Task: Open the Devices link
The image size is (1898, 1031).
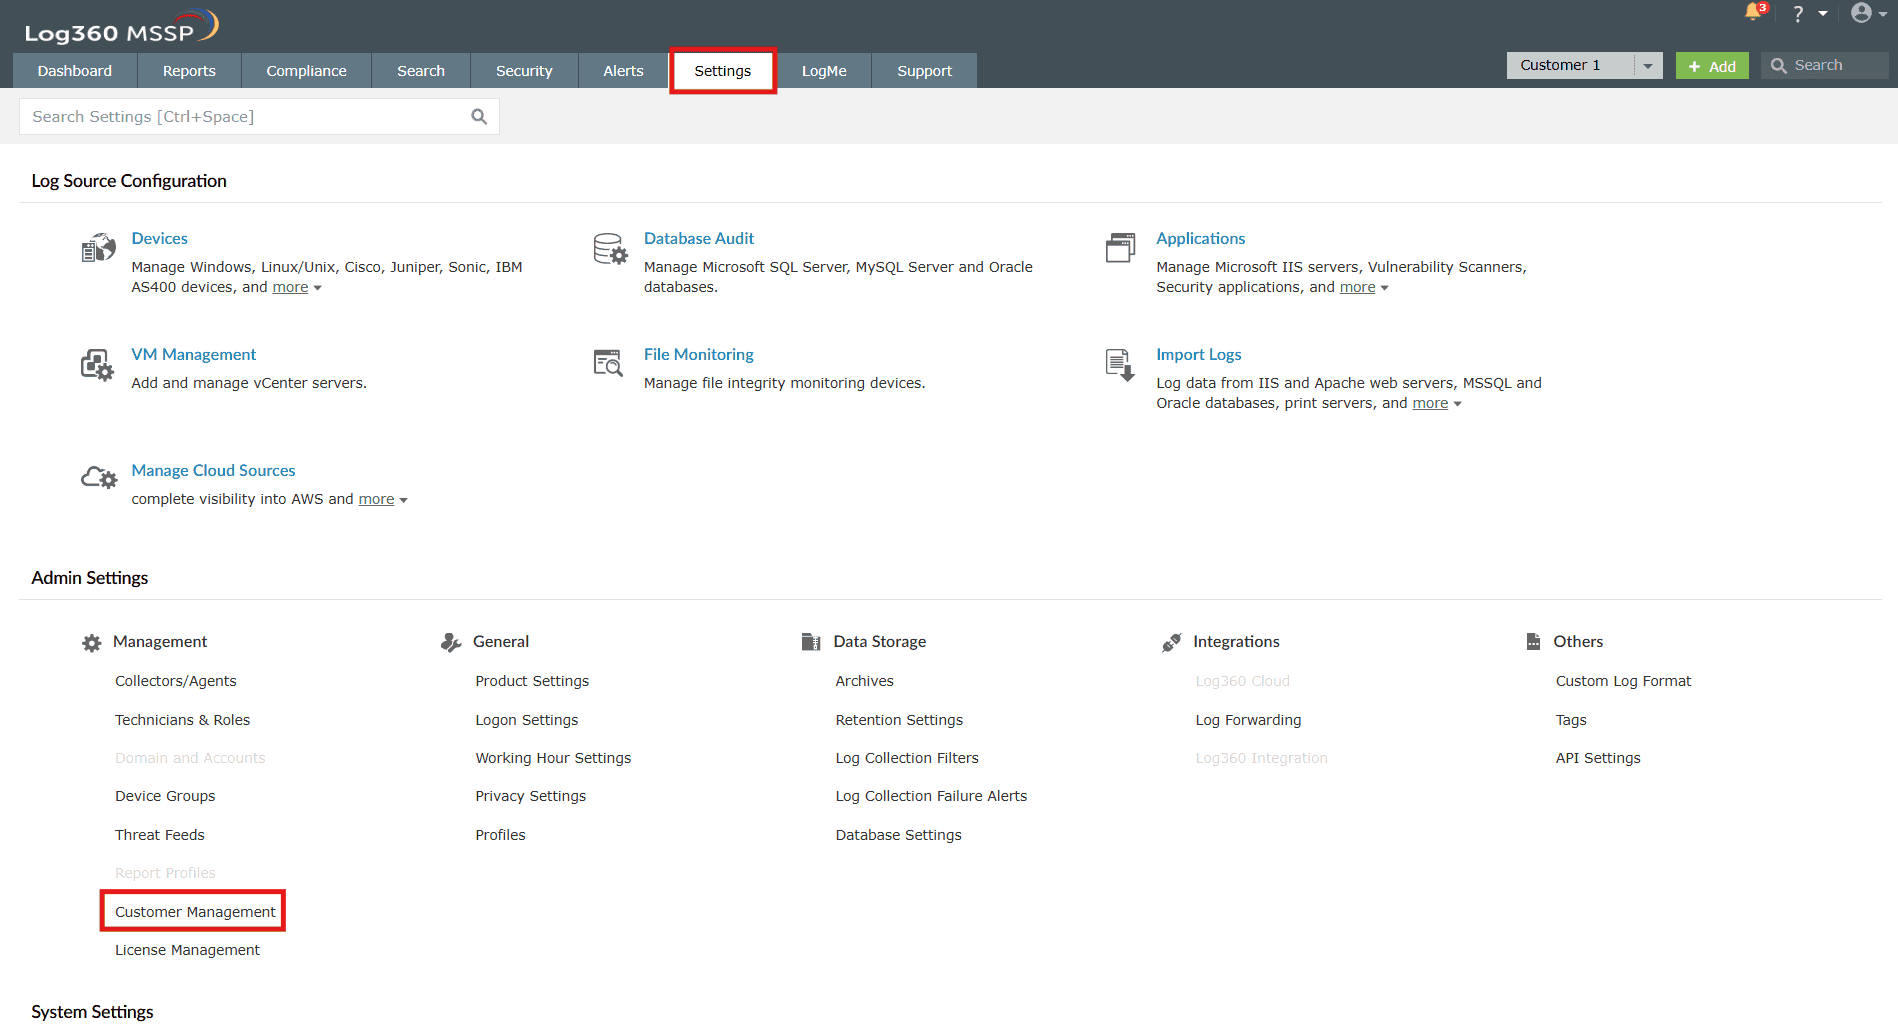Action: (x=160, y=238)
